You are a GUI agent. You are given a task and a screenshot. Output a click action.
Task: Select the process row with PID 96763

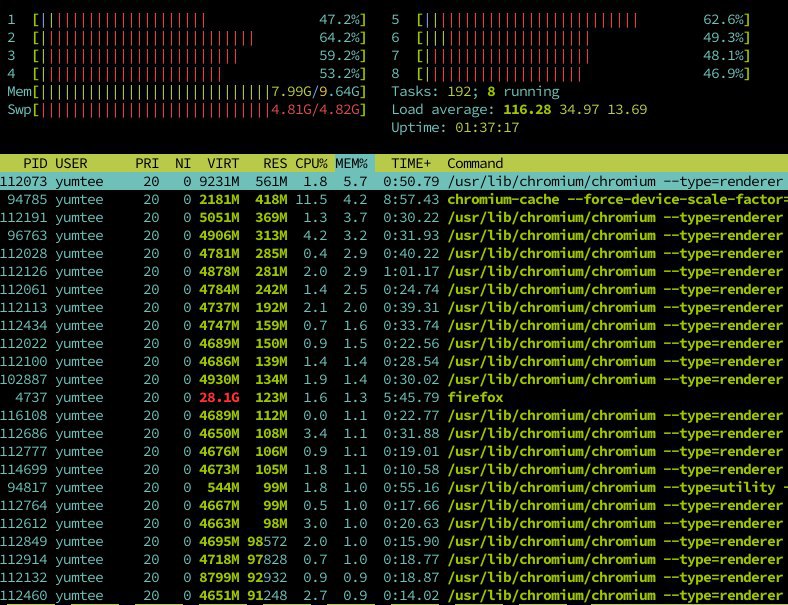coord(394,236)
